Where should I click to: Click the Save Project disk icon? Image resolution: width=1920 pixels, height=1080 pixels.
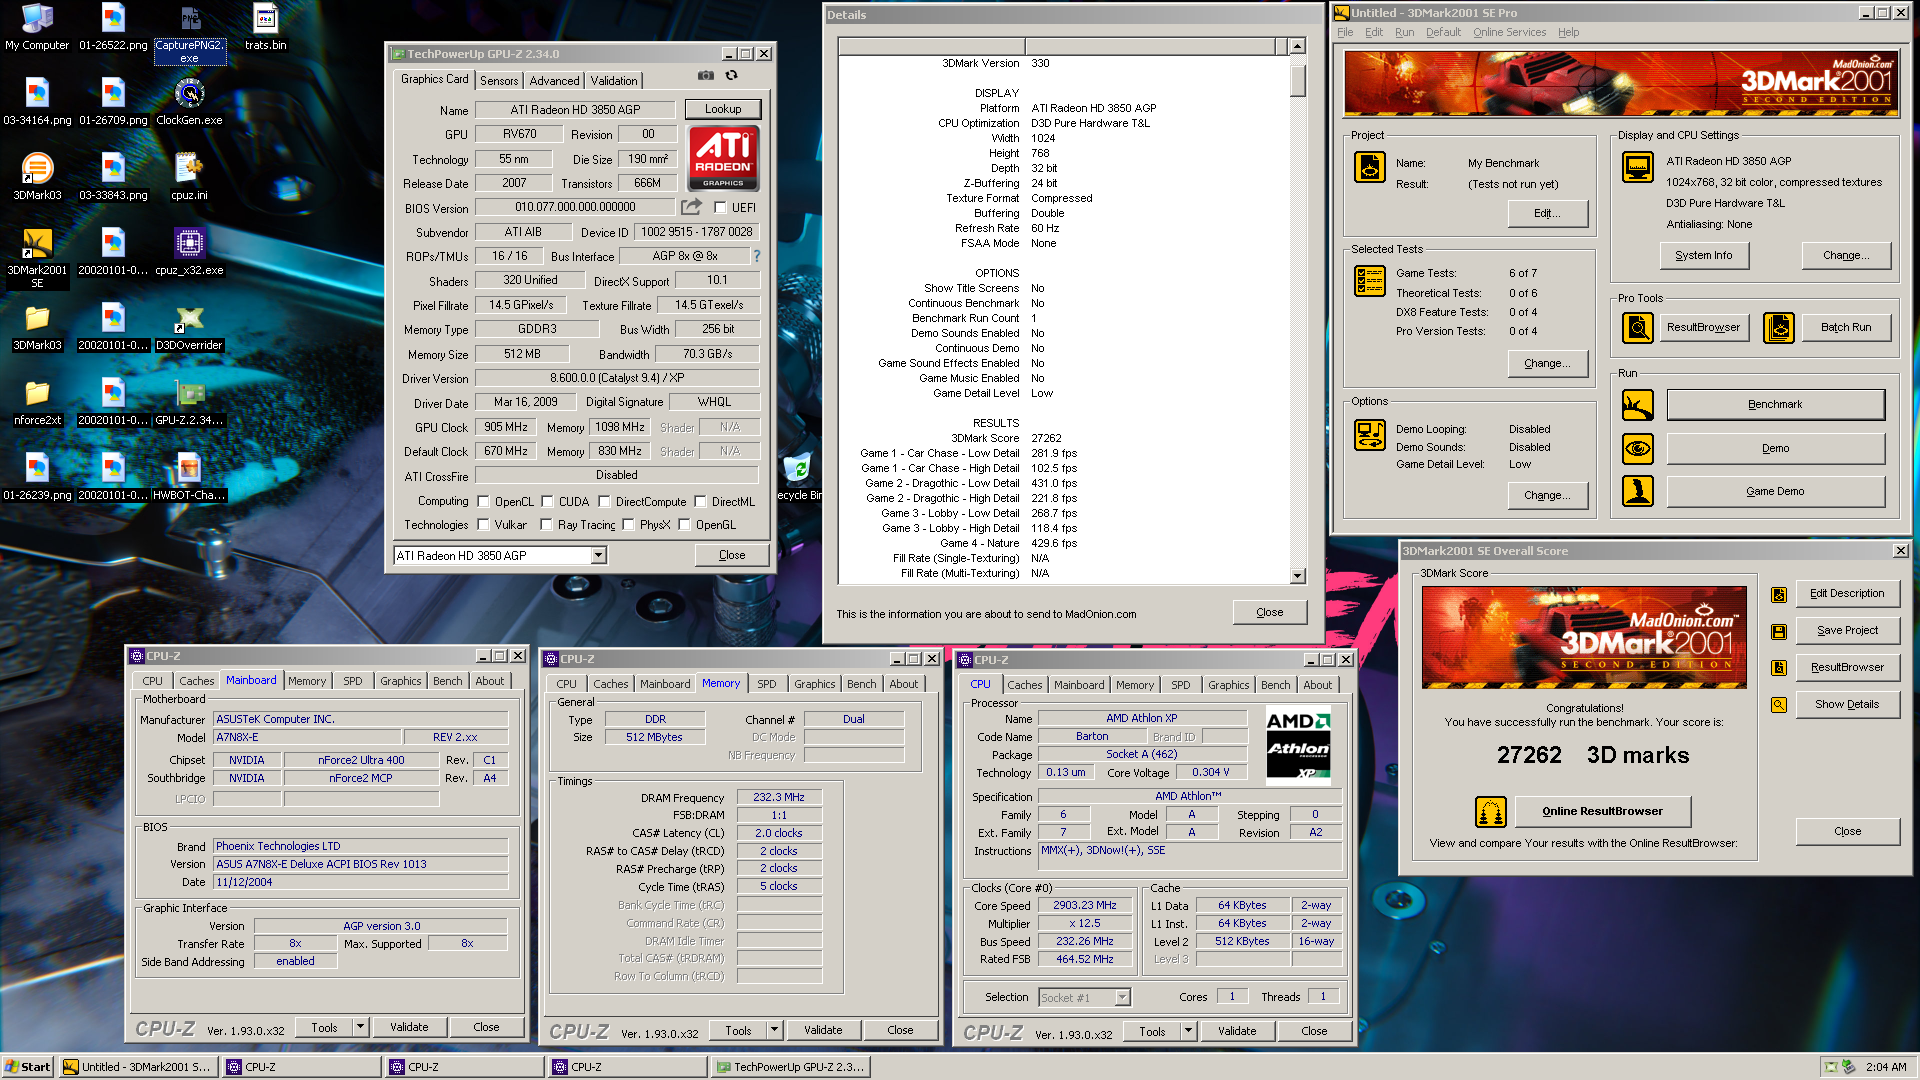[x=1778, y=631]
